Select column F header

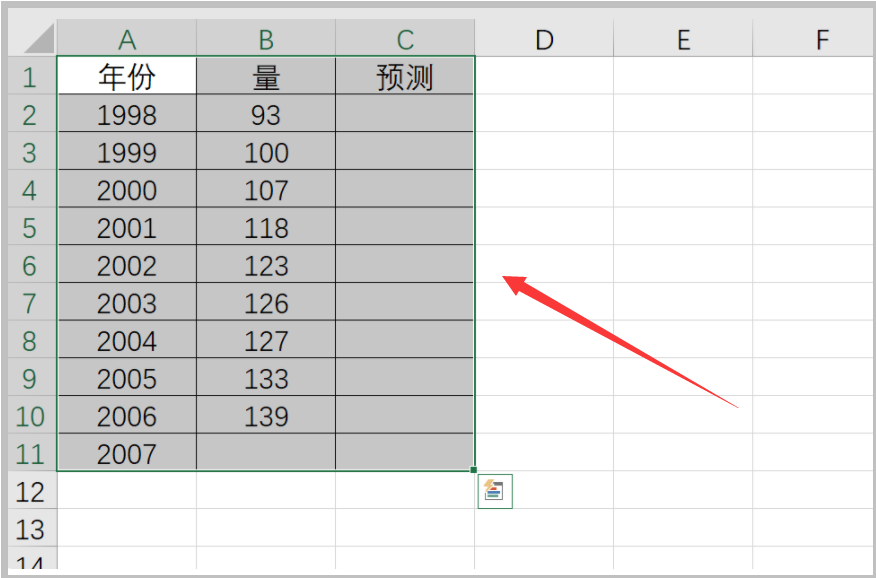click(x=815, y=39)
